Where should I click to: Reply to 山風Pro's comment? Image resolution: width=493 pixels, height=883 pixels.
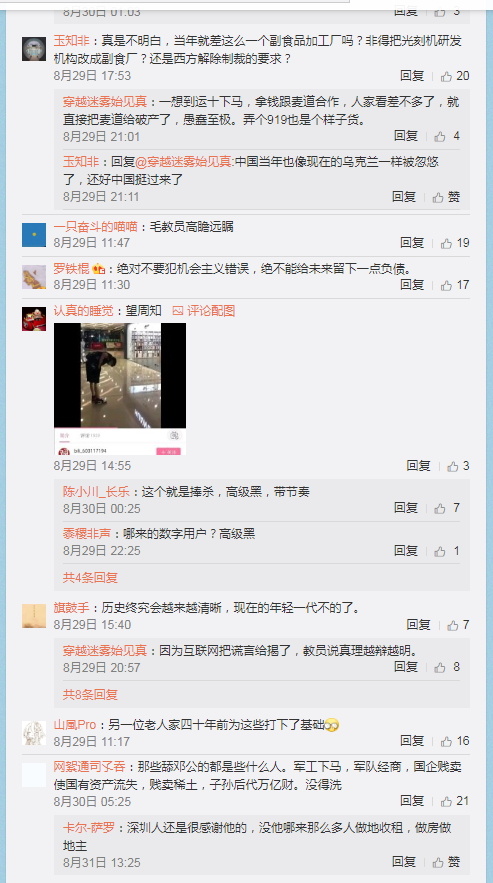(x=412, y=741)
